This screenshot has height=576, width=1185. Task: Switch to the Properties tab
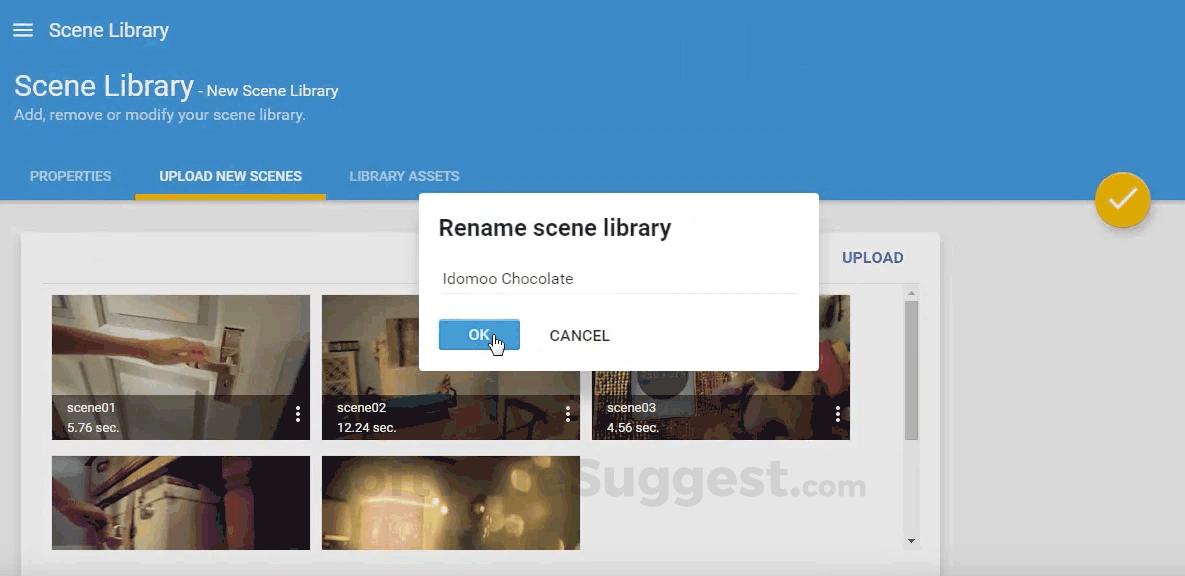pos(70,176)
